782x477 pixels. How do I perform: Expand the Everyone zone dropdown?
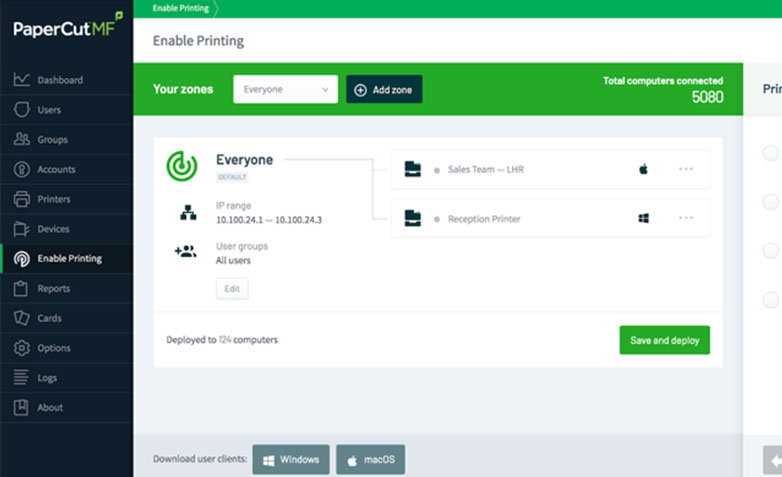pos(285,89)
